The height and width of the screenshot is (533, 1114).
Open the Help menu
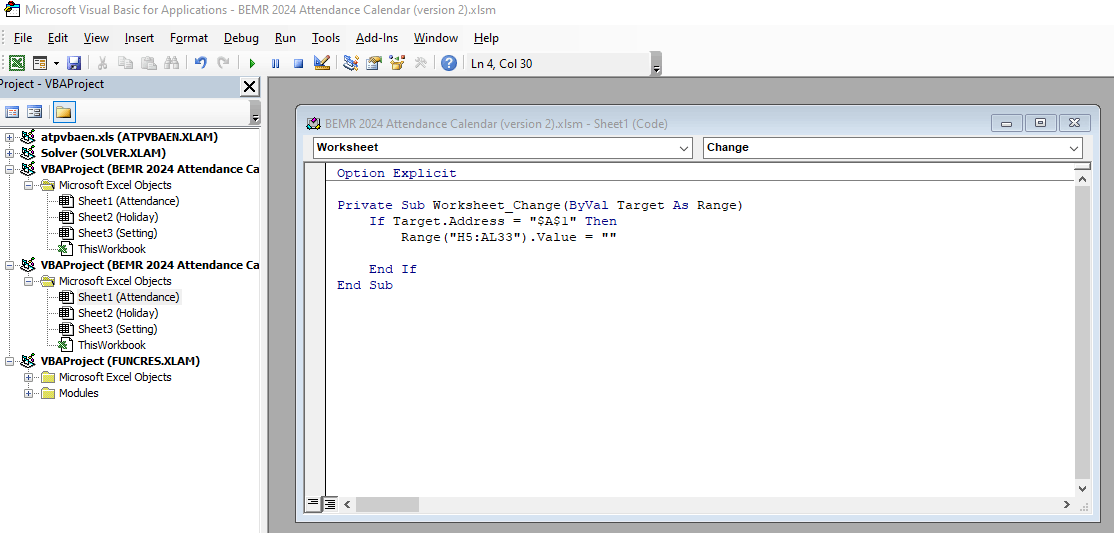click(486, 38)
